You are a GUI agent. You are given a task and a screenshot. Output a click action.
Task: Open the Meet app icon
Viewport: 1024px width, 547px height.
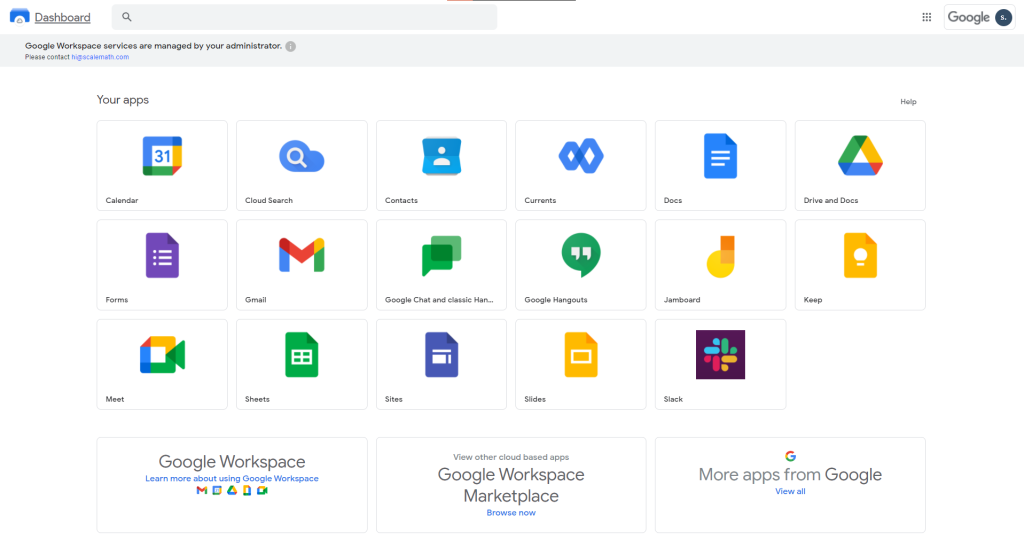[162, 354]
